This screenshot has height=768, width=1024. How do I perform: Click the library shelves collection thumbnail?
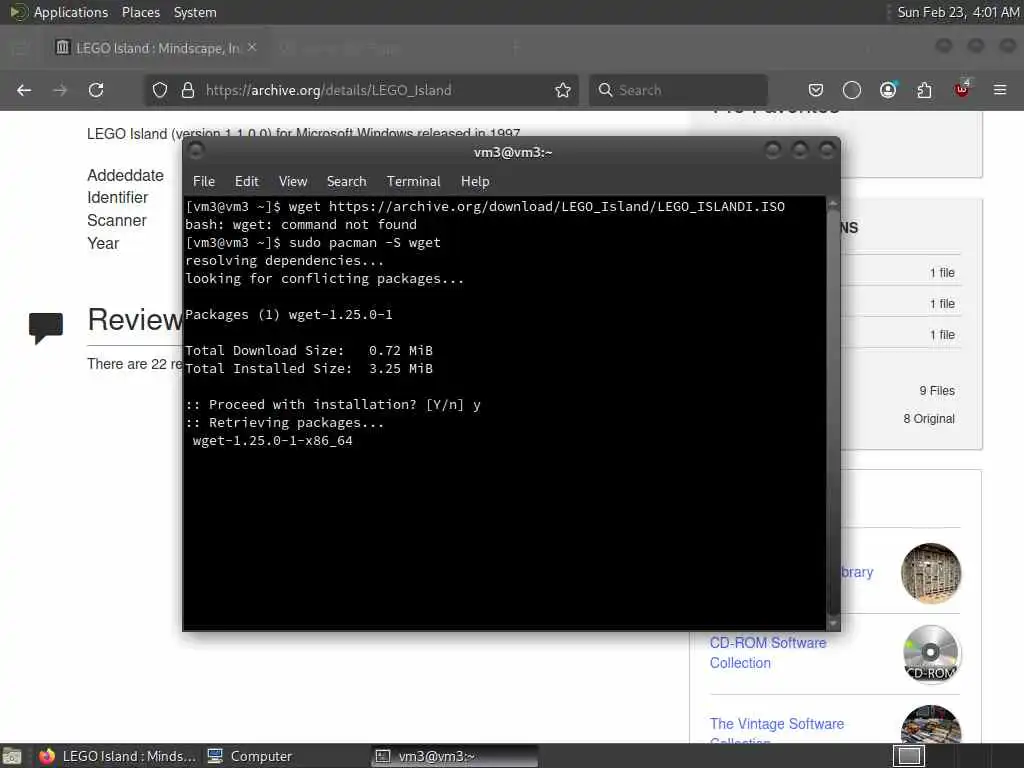931,573
